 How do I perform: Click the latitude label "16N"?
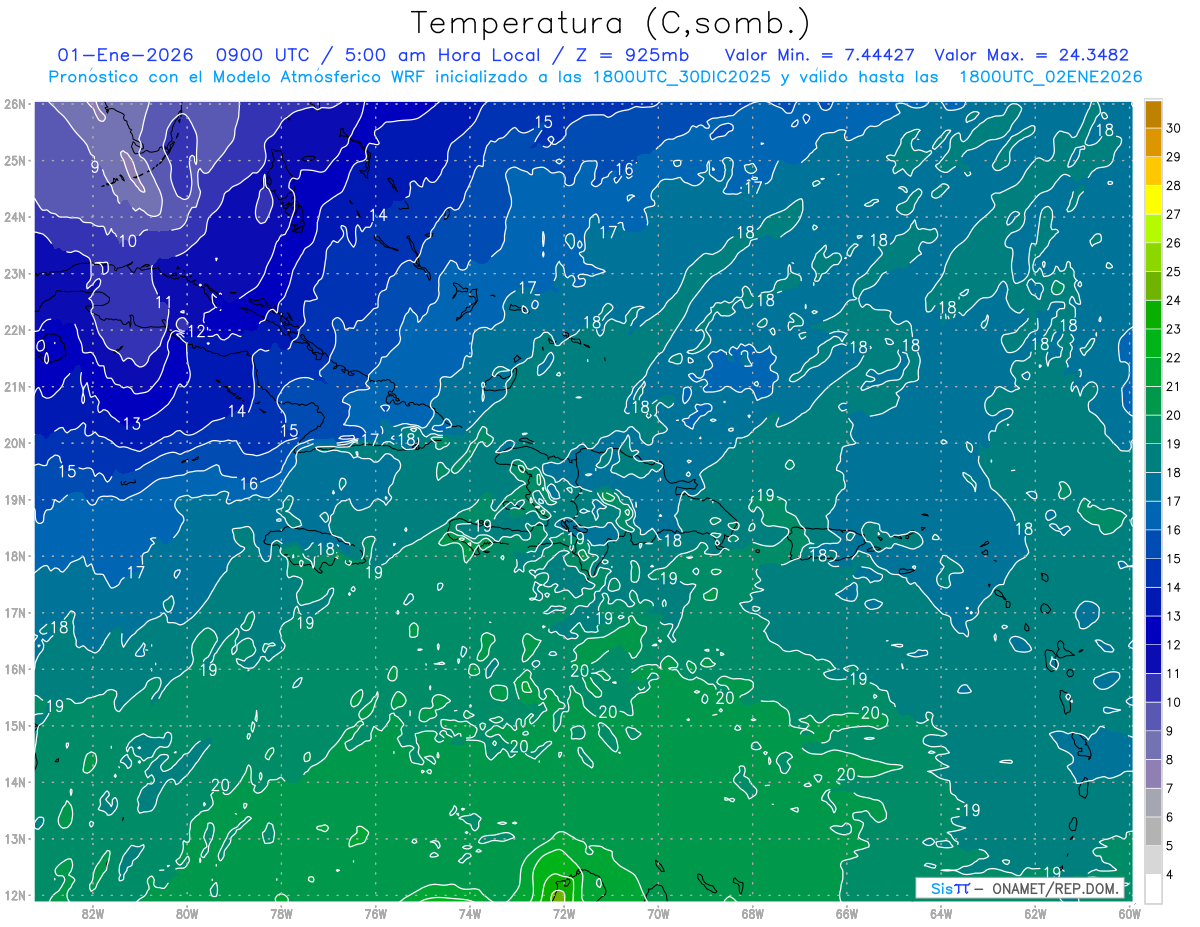tap(14, 669)
